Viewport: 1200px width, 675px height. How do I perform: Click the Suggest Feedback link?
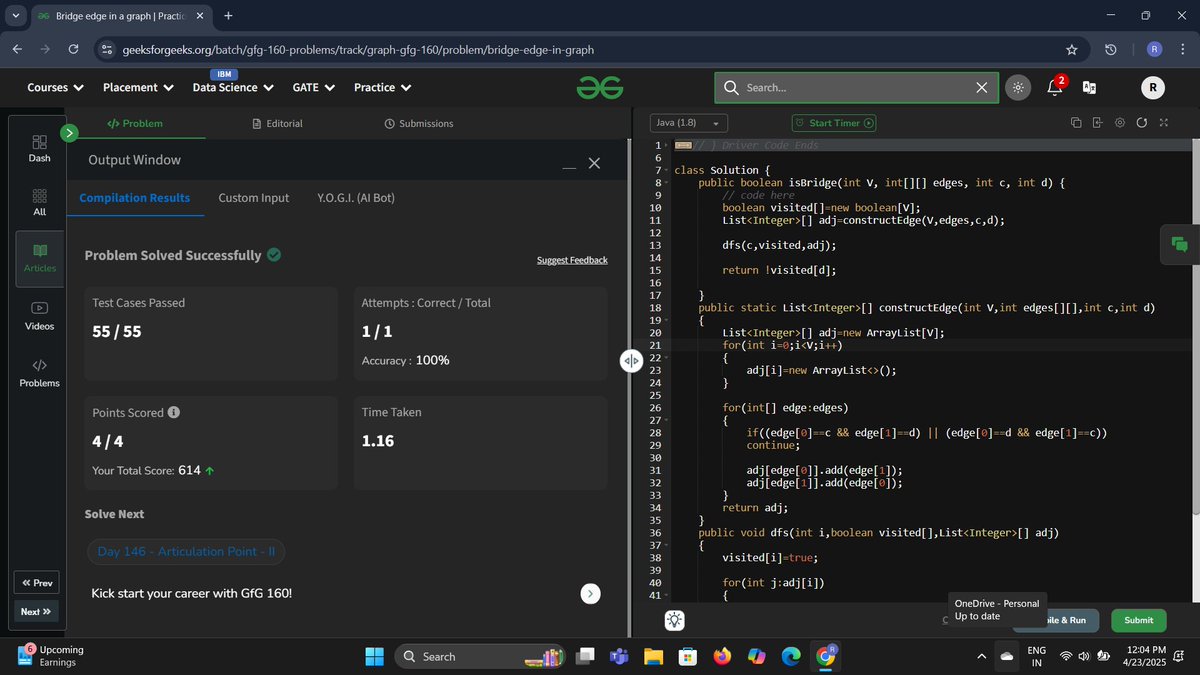click(572, 260)
